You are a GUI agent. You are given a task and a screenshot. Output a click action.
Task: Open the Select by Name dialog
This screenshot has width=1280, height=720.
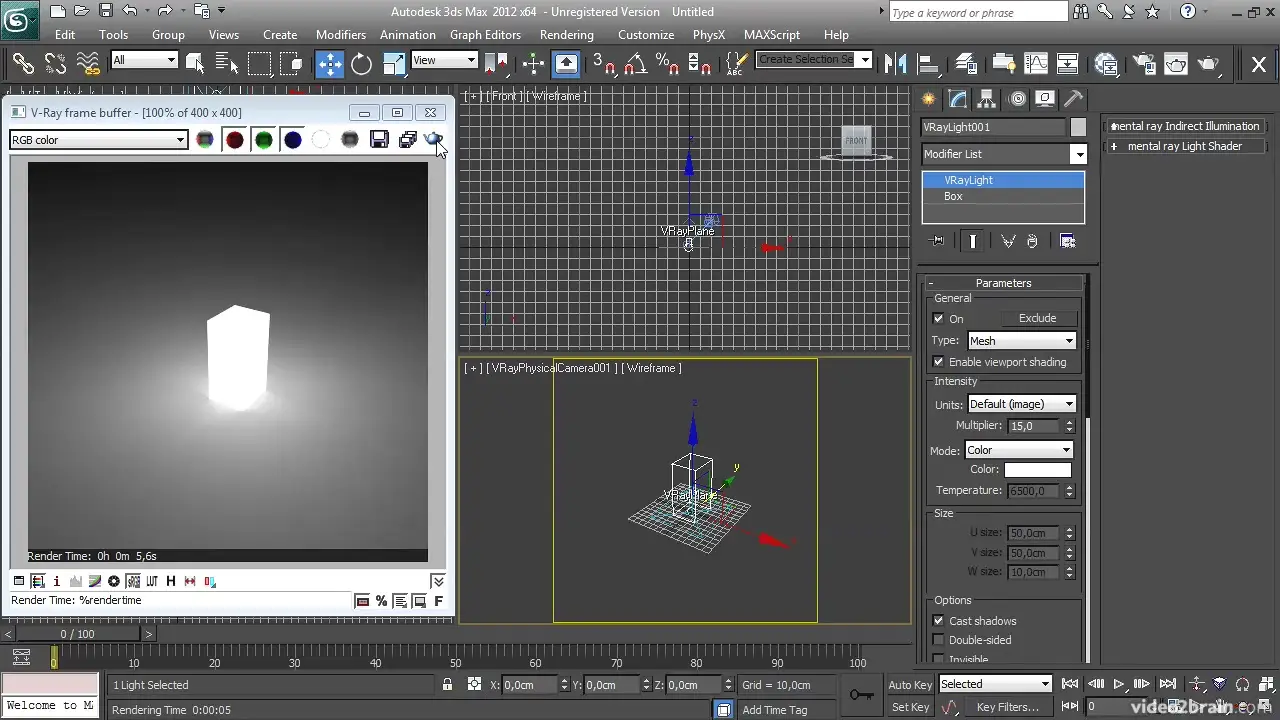pyautogui.click(x=227, y=64)
